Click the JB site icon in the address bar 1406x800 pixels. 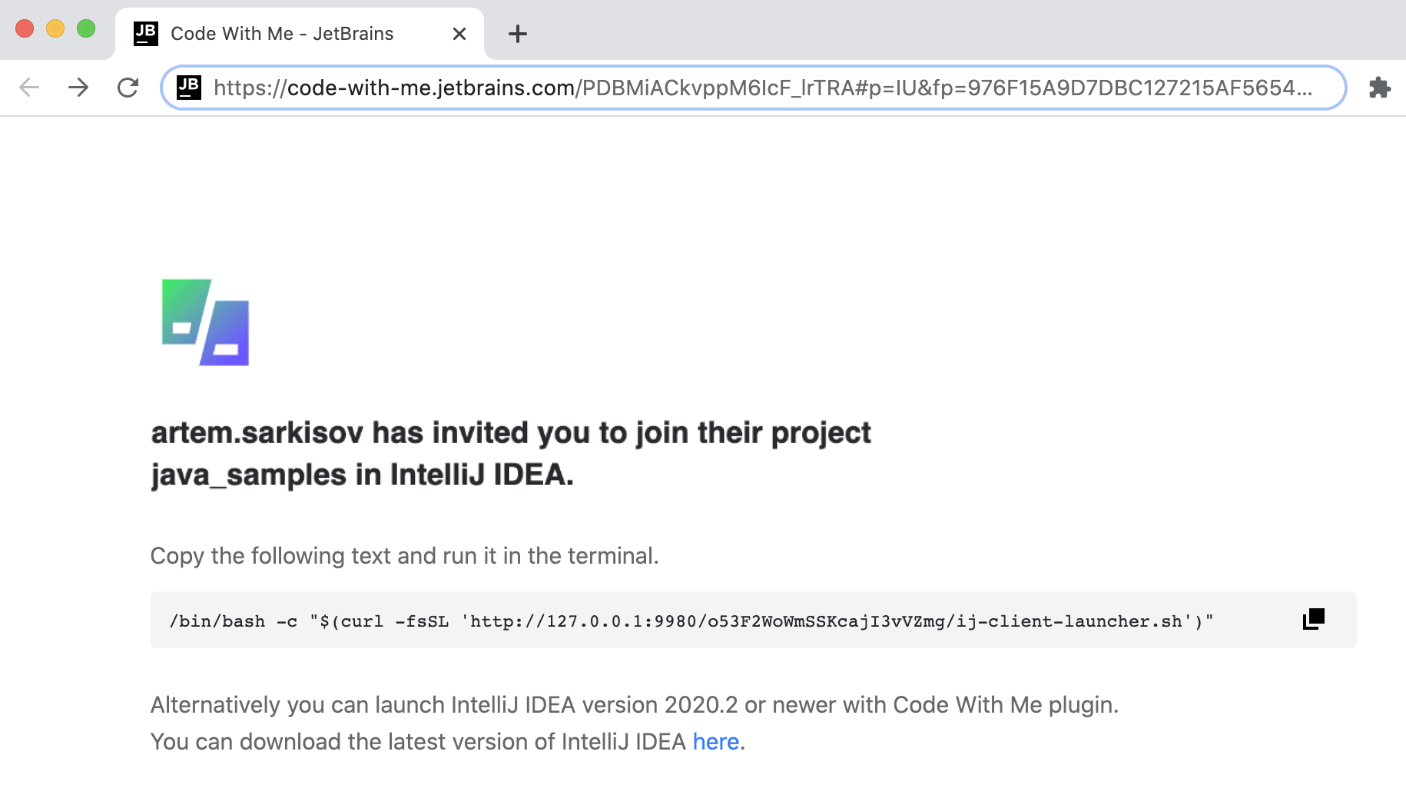189,88
